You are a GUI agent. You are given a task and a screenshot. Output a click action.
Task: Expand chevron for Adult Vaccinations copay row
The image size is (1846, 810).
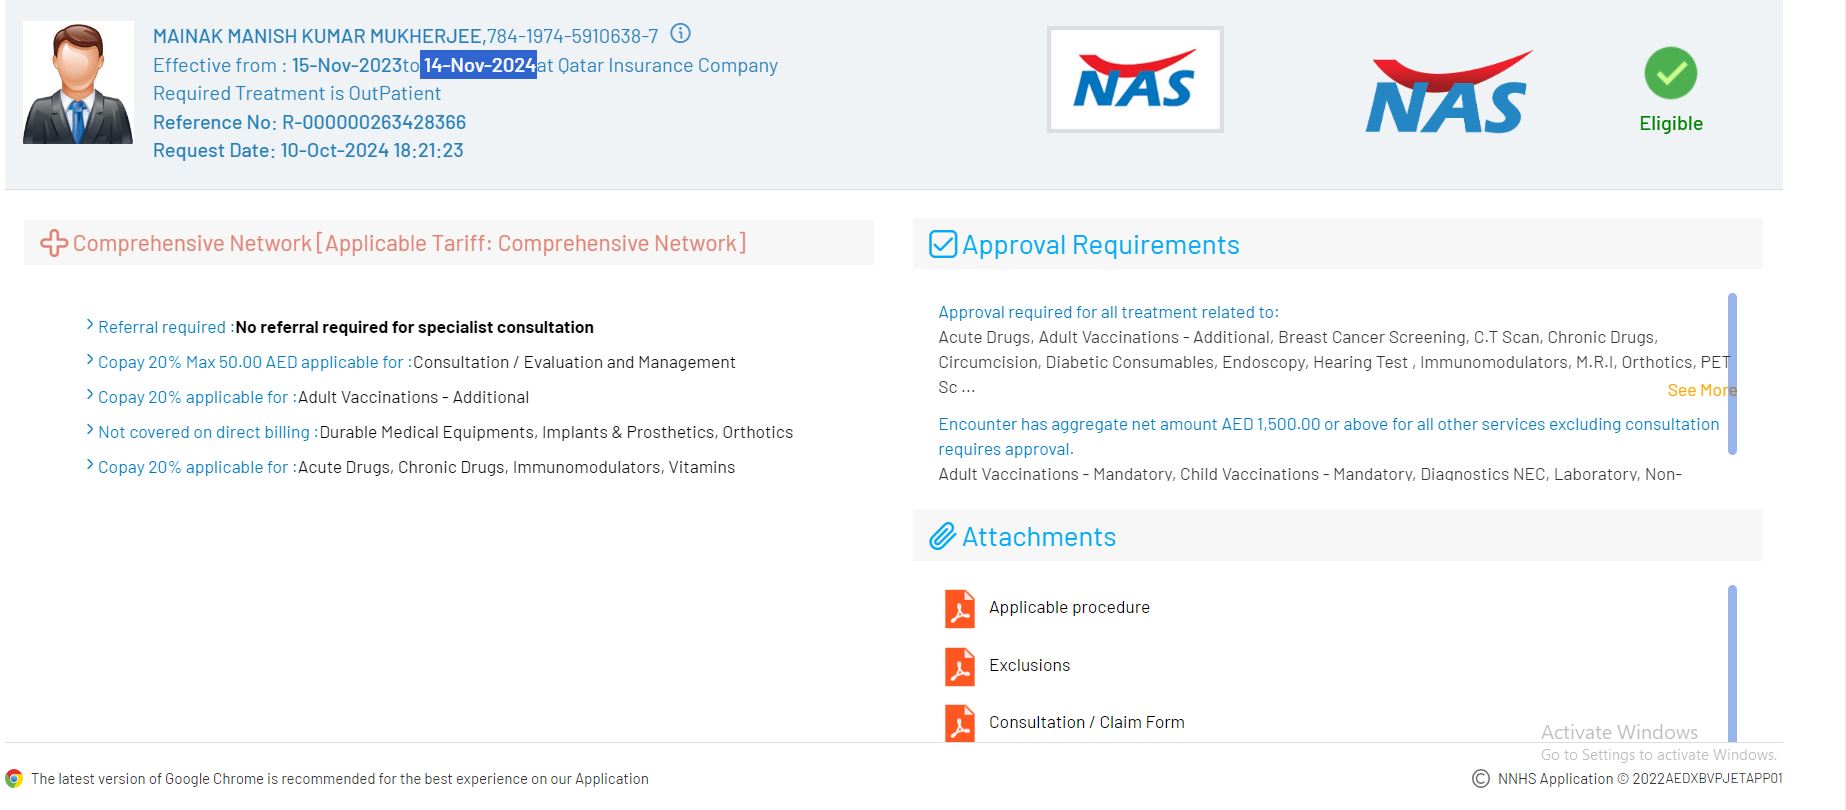pos(90,395)
